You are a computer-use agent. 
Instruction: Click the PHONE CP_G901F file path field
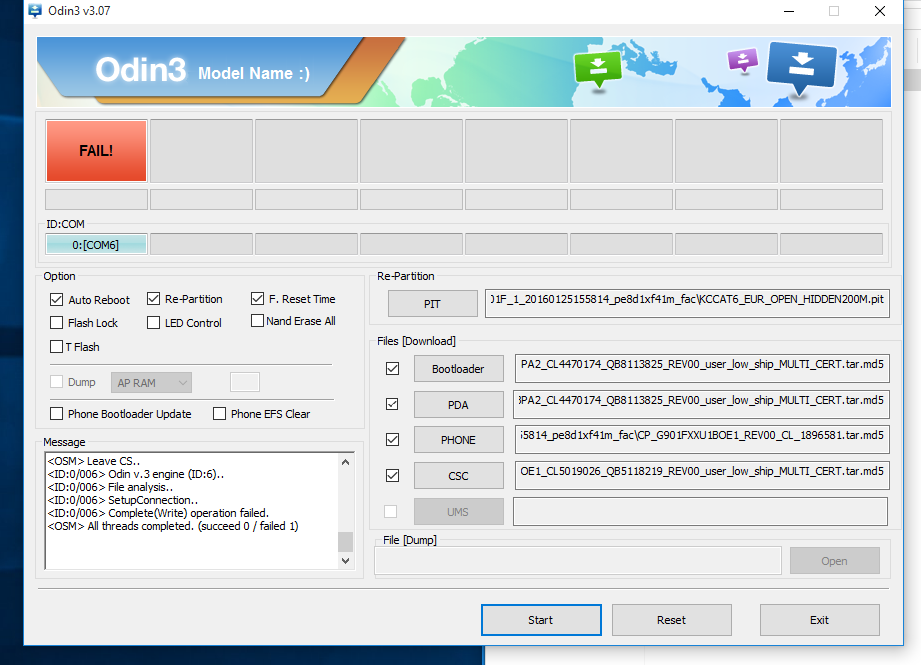pyautogui.click(x=702, y=439)
